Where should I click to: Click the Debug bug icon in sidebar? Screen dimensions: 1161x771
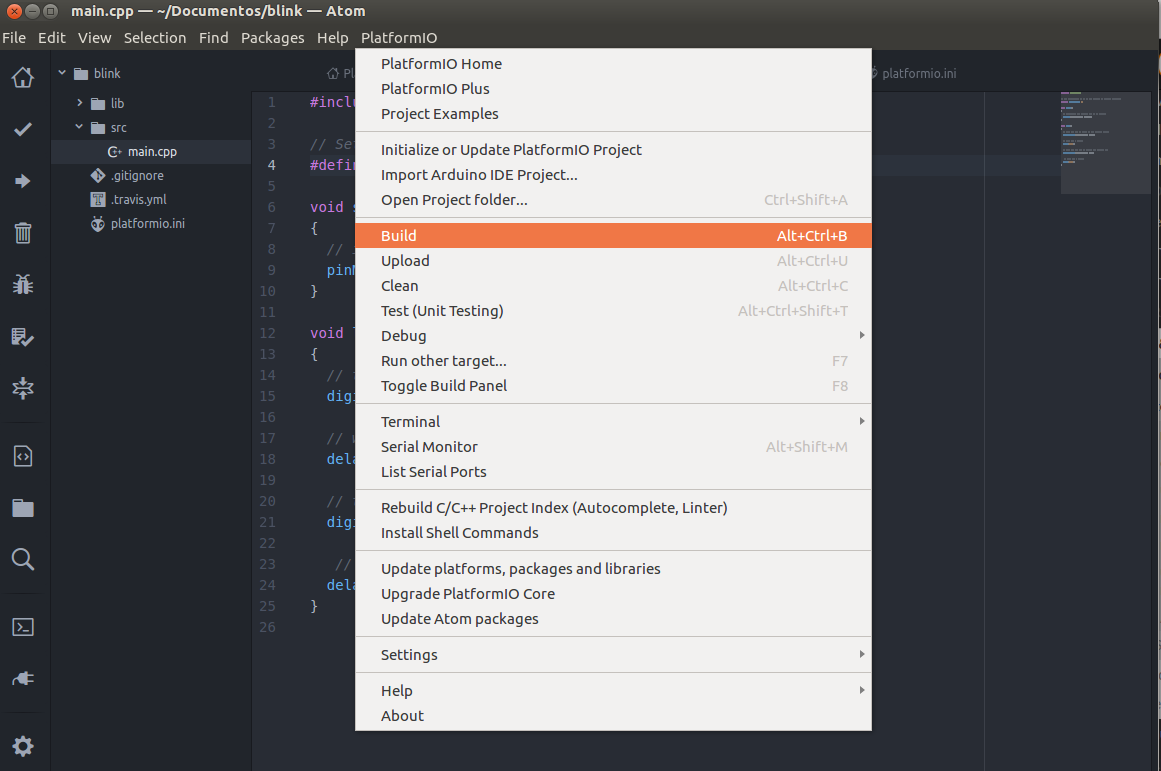(23, 284)
